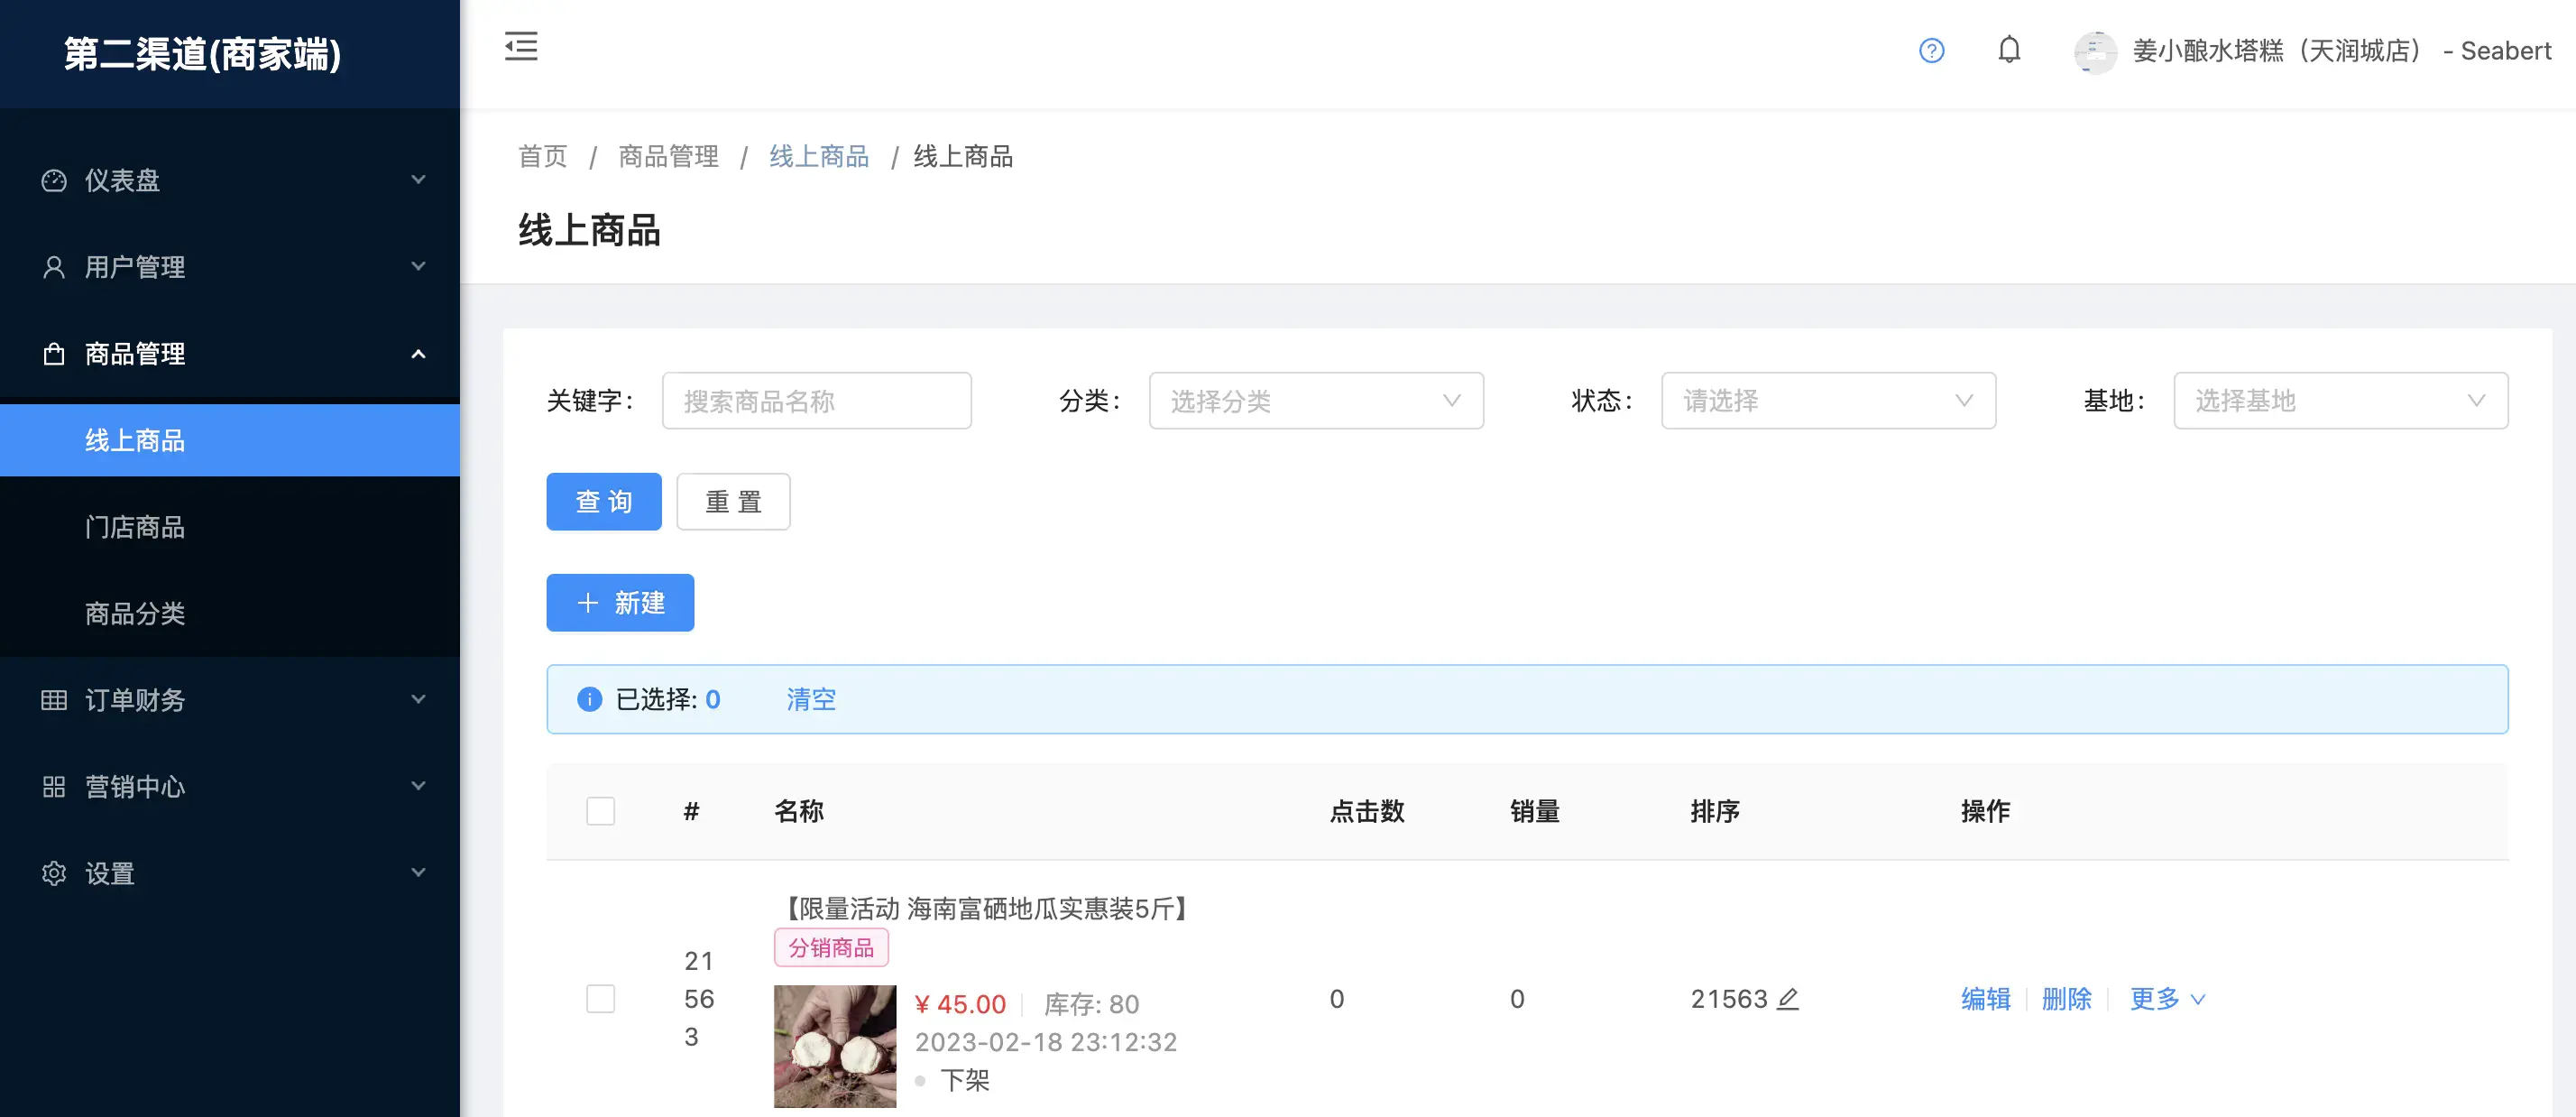Go to 商品分类 in the sidebar
Image resolution: width=2576 pixels, height=1117 pixels.
135,613
